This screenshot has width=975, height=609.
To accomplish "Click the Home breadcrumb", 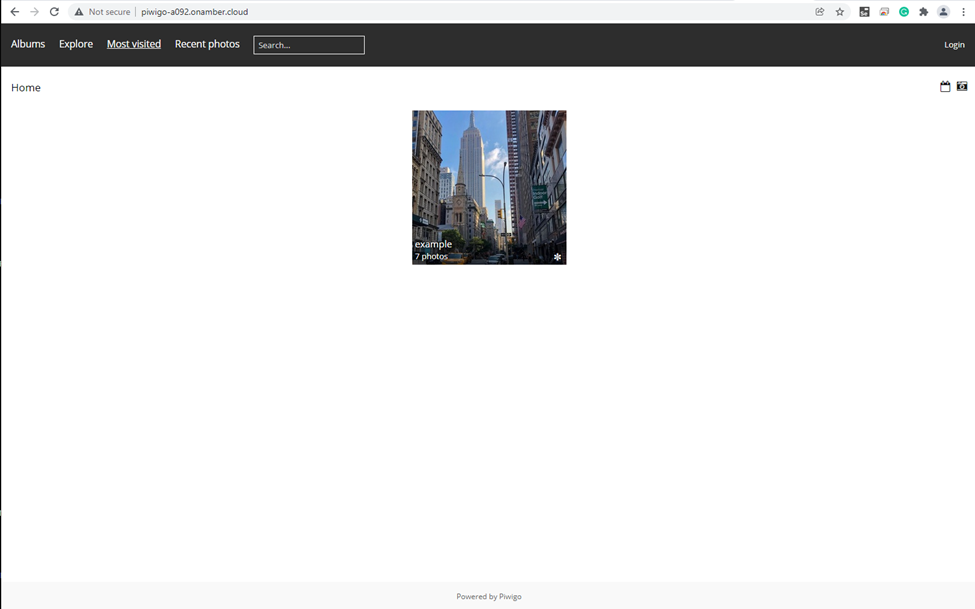I will pyautogui.click(x=25, y=88).
